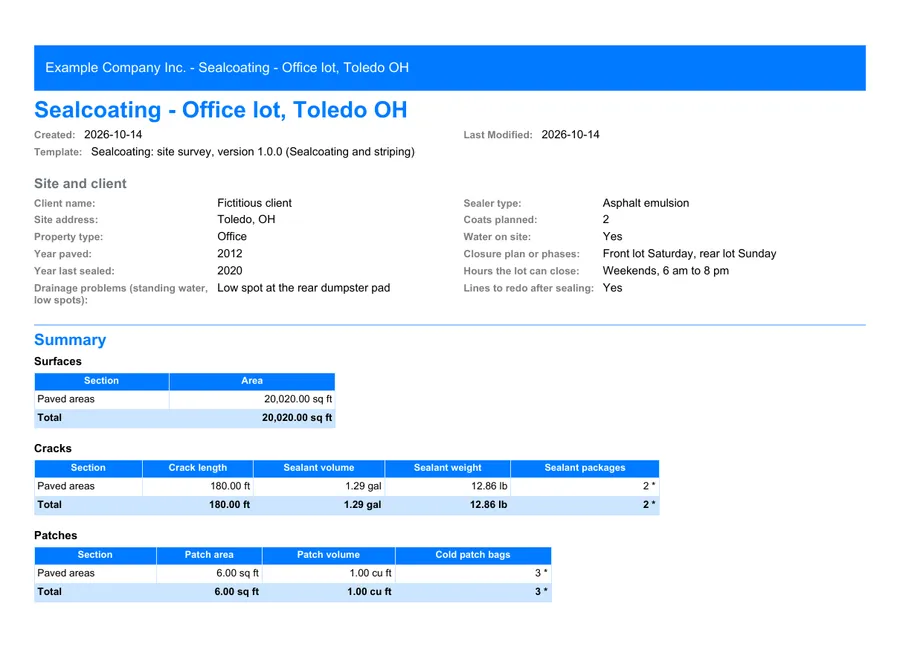The width and height of the screenshot is (900, 647).
Task: Click site address value 'Toledo, OH'
Action: pyautogui.click(x=246, y=219)
